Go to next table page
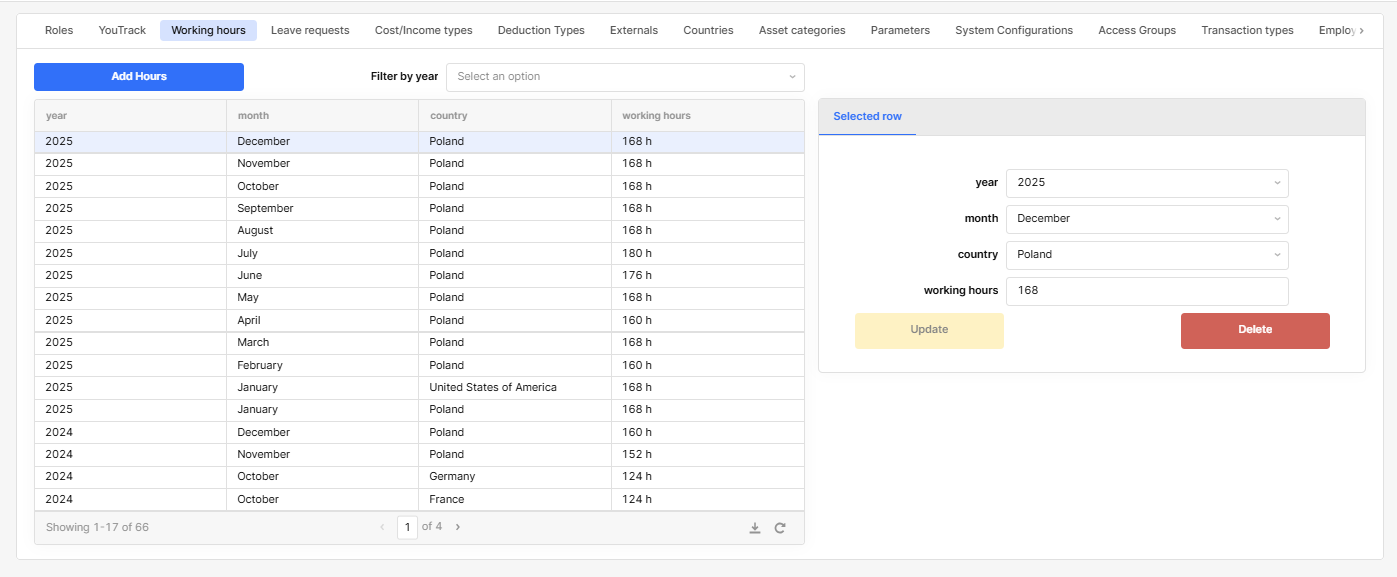1397x577 pixels. [458, 527]
